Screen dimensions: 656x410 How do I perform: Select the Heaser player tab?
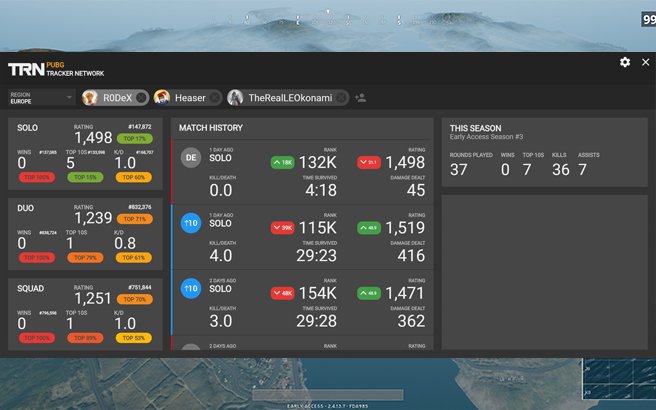[187, 98]
